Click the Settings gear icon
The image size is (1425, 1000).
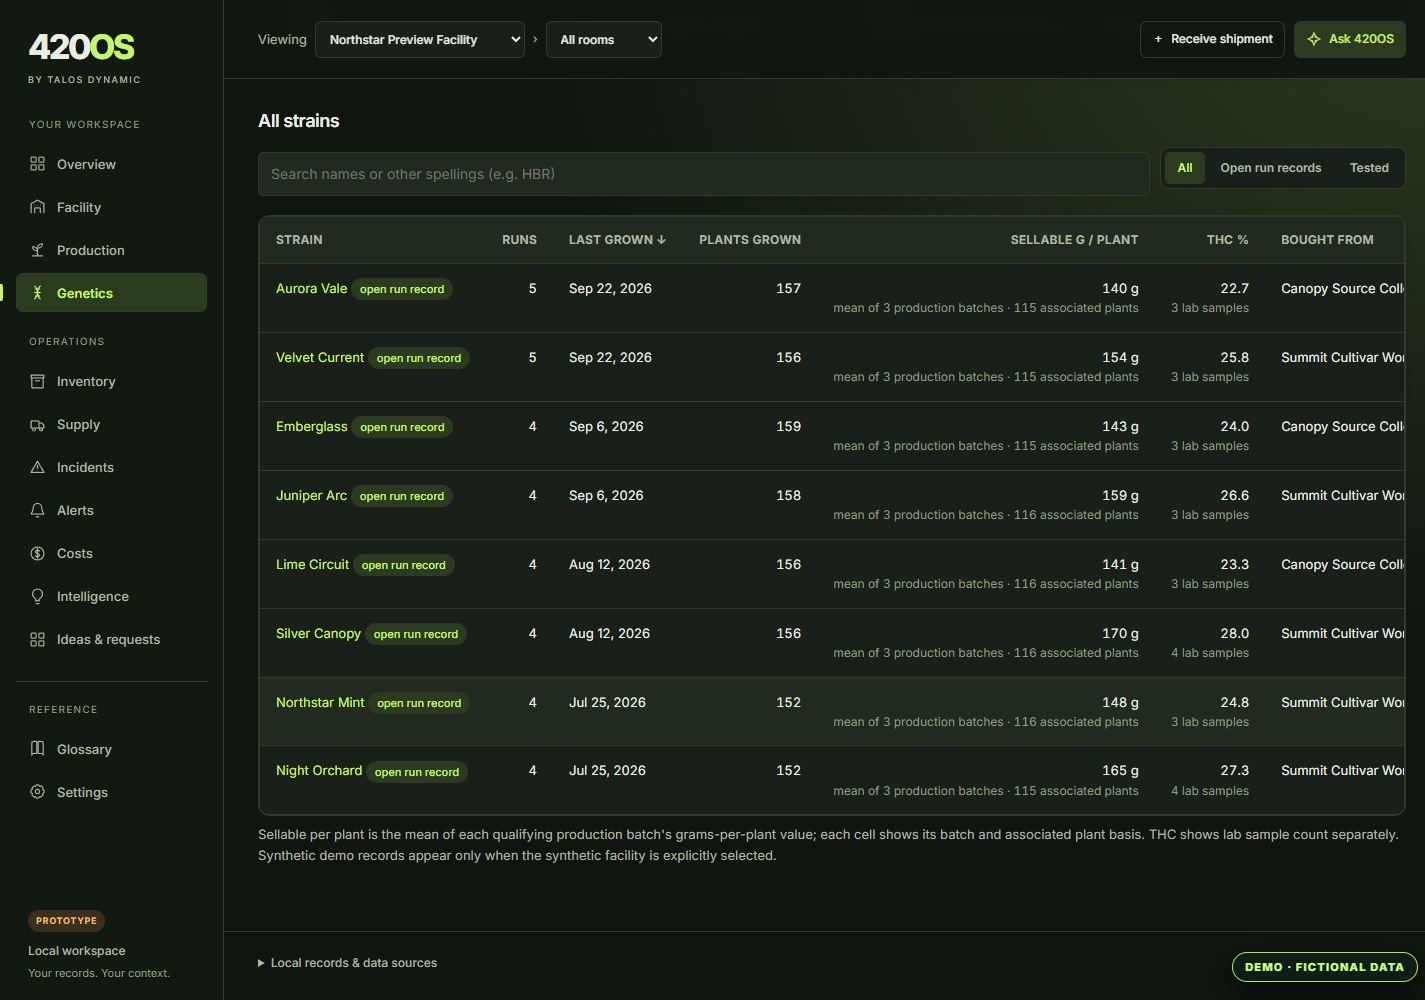click(37, 792)
